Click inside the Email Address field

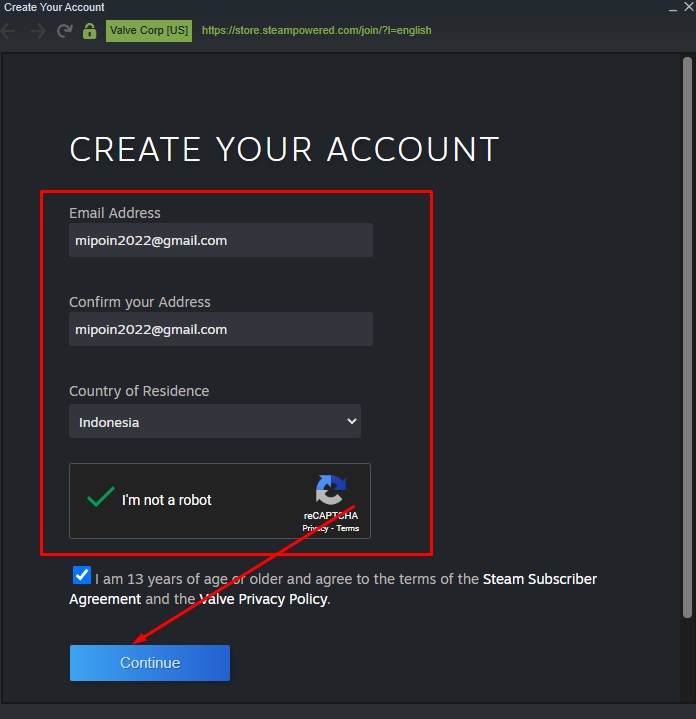pos(220,240)
